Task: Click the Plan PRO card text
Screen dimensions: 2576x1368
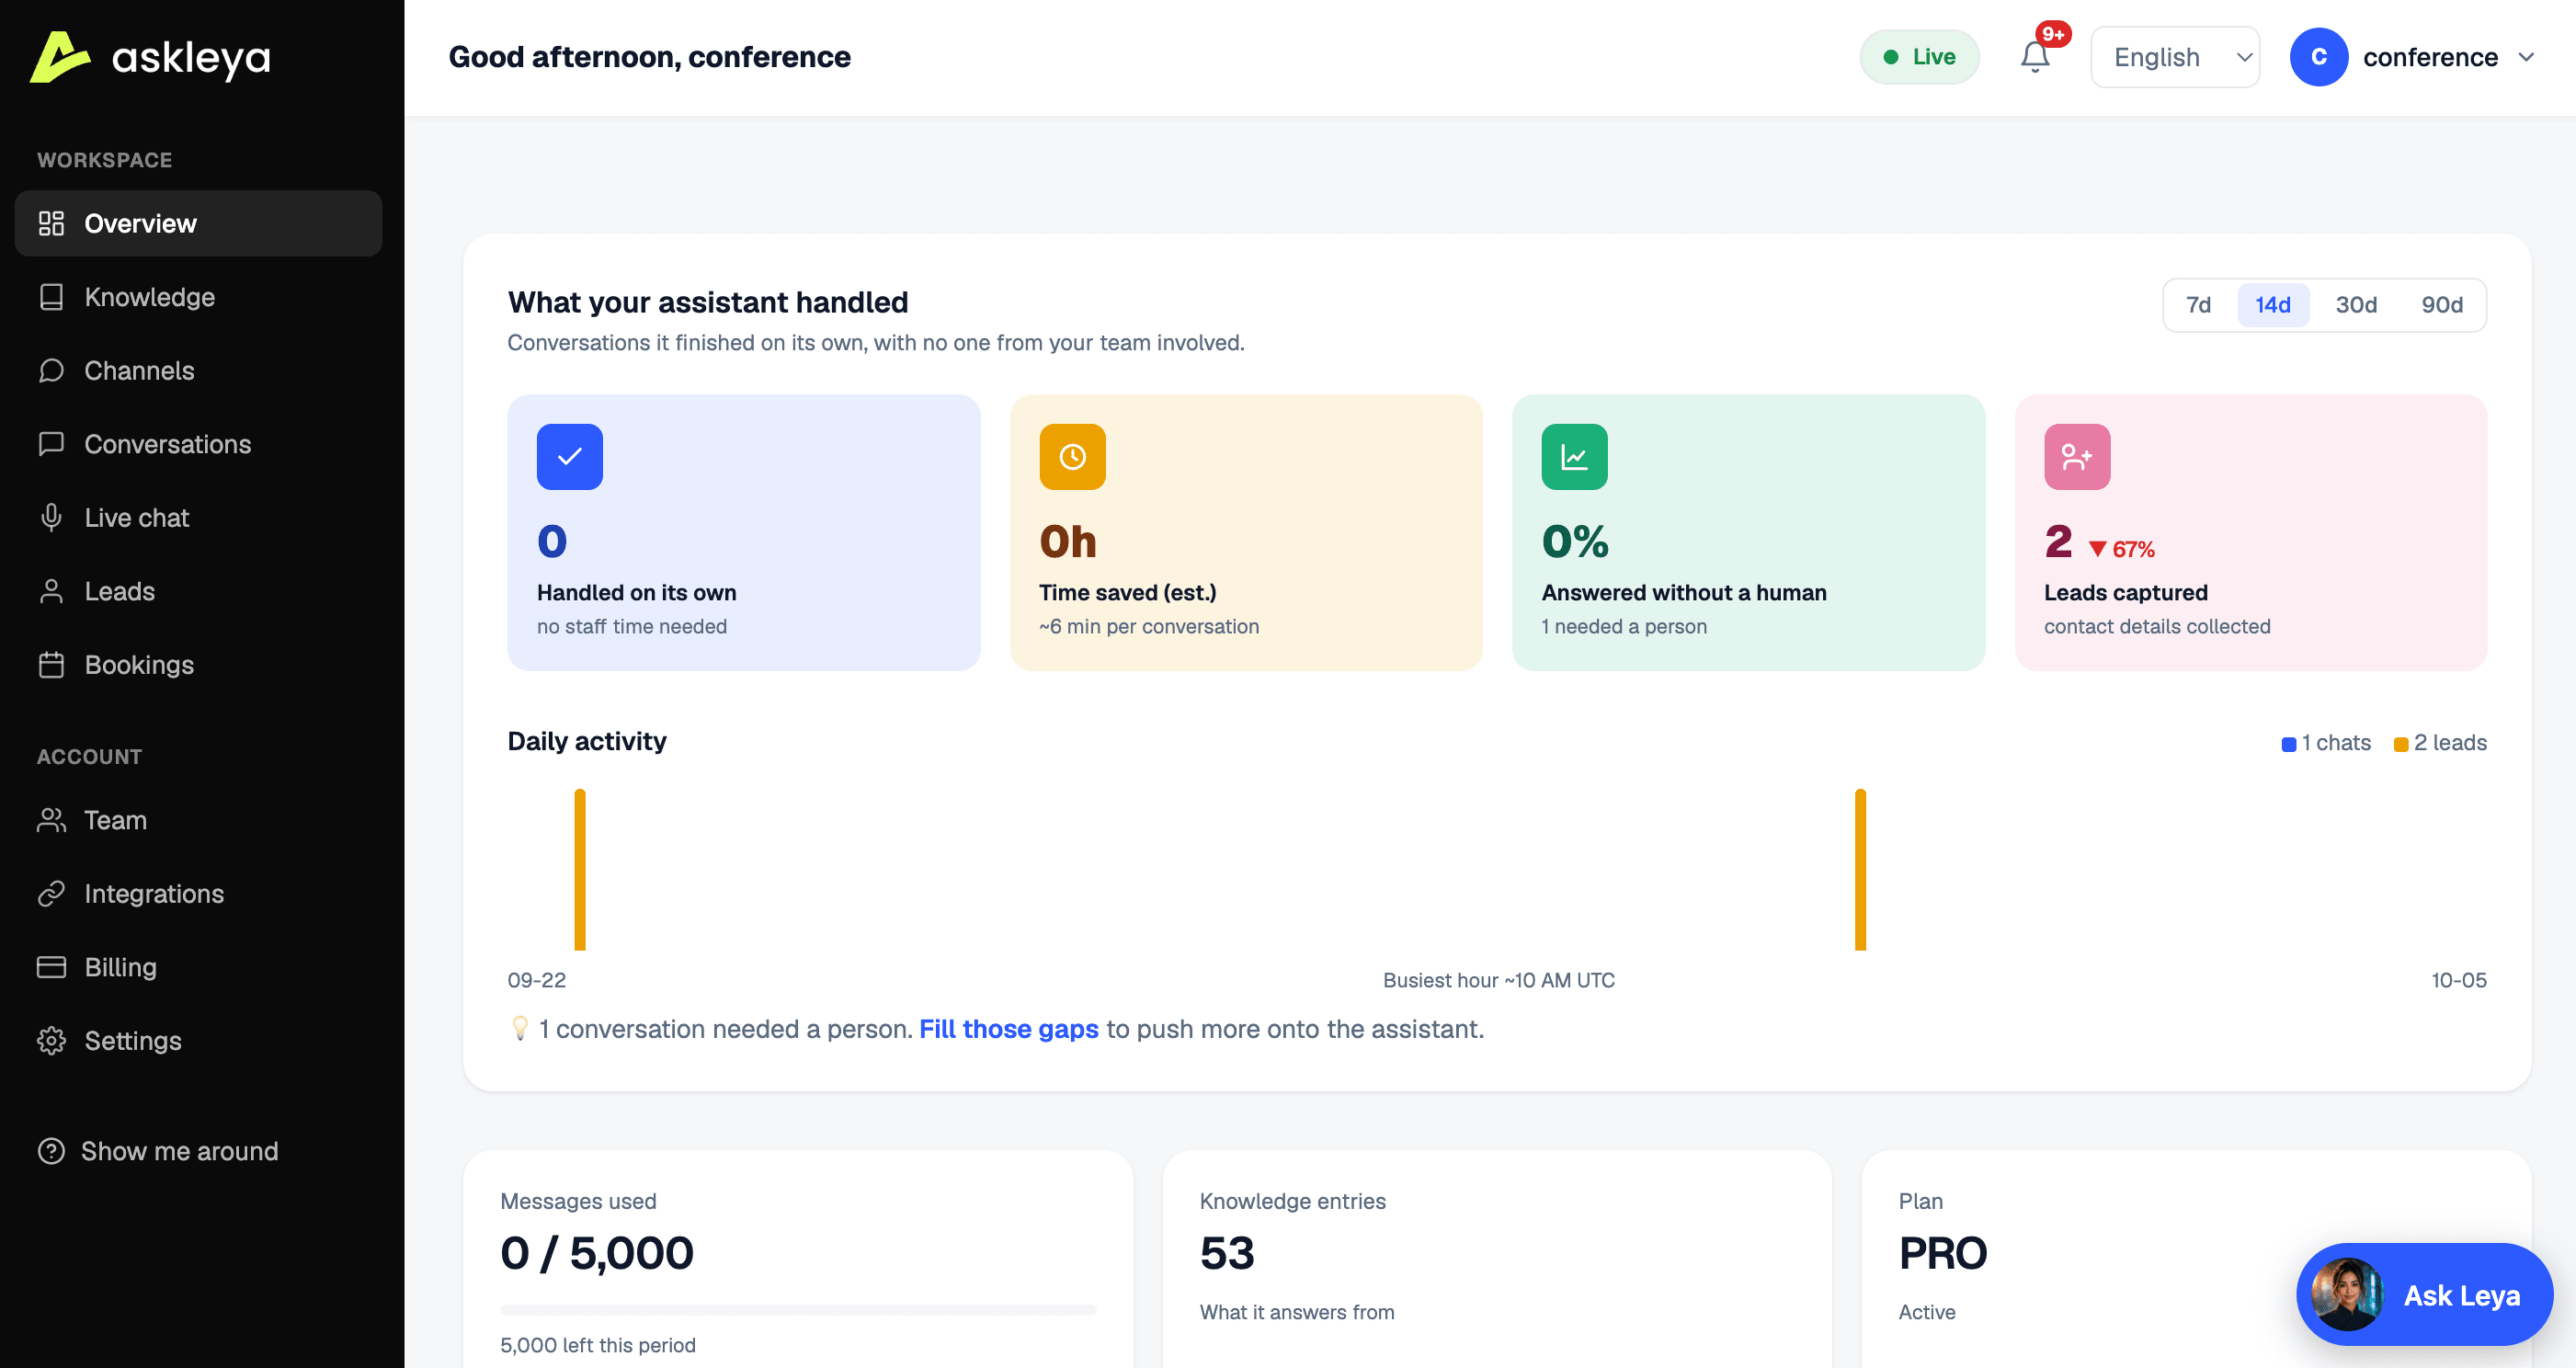Action: 1942,1254
